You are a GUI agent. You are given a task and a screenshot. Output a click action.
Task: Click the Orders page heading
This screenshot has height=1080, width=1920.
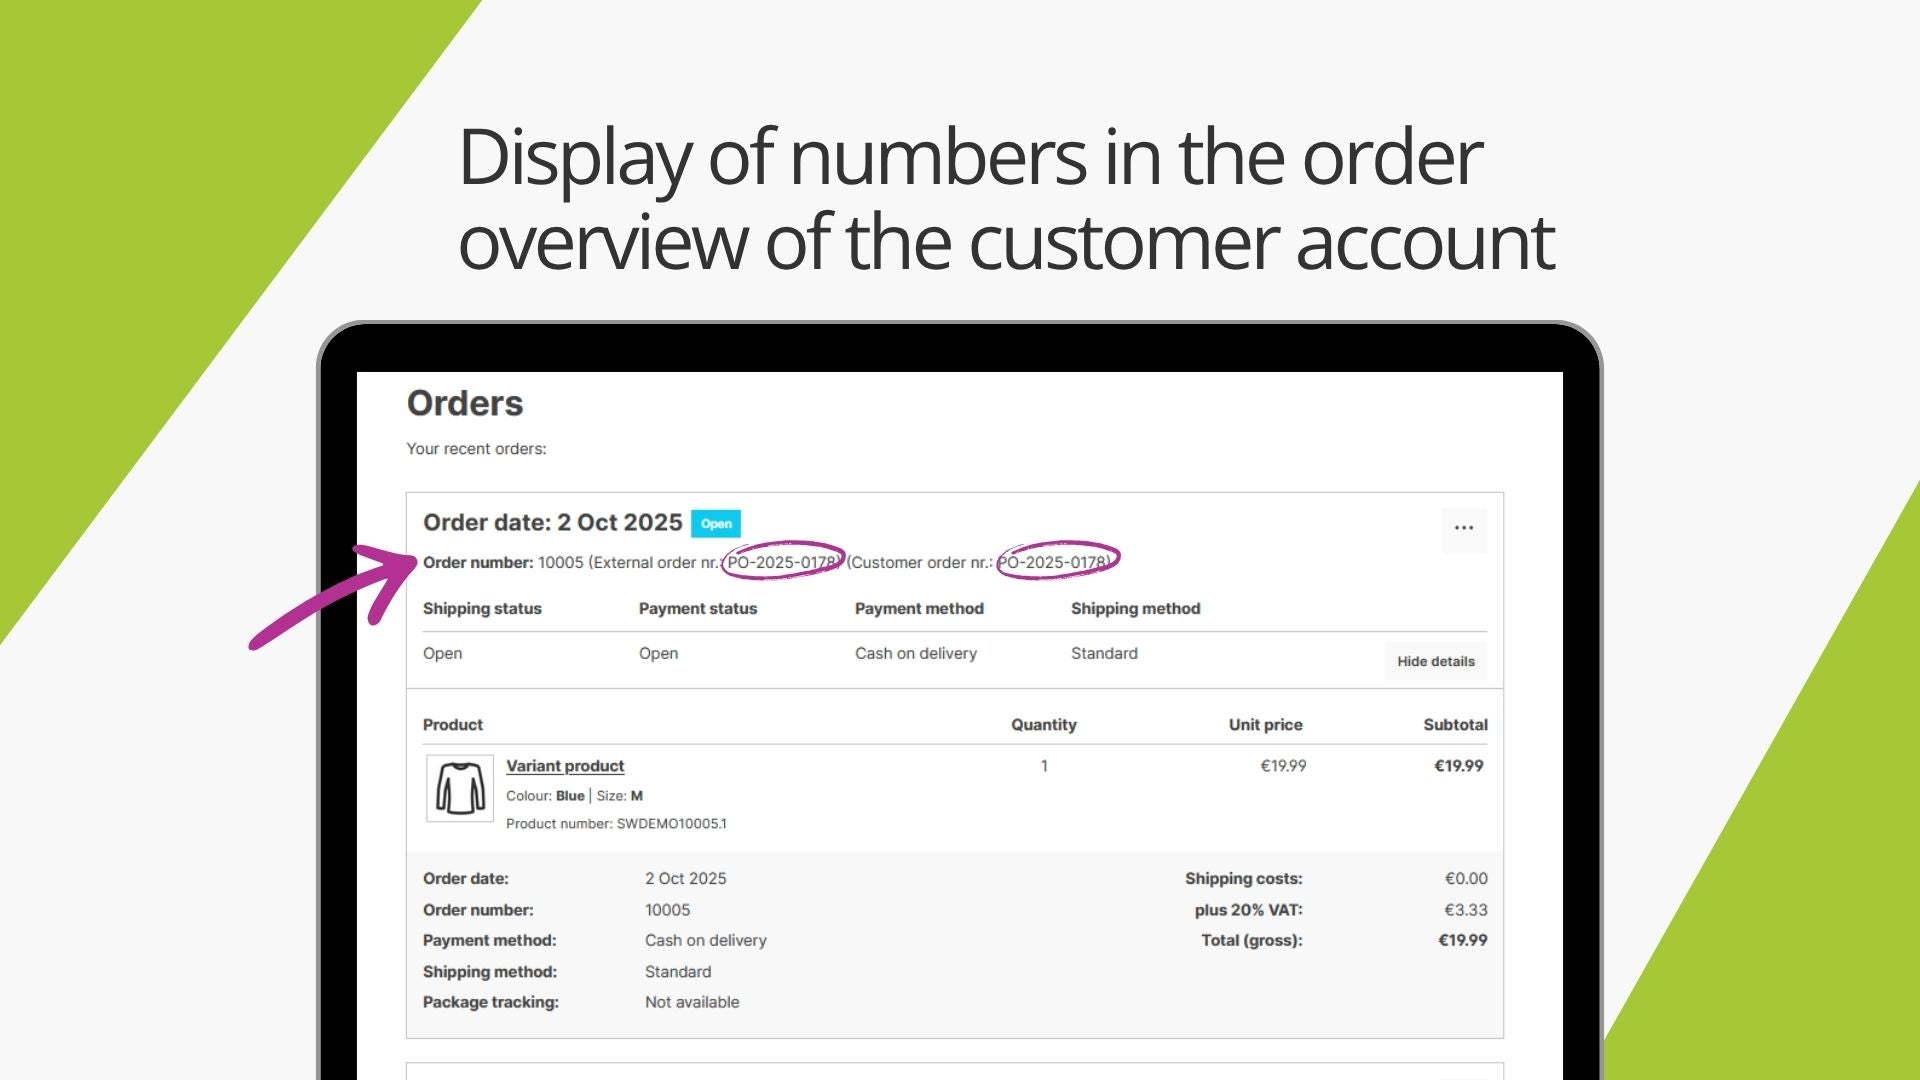click(465, 403)
